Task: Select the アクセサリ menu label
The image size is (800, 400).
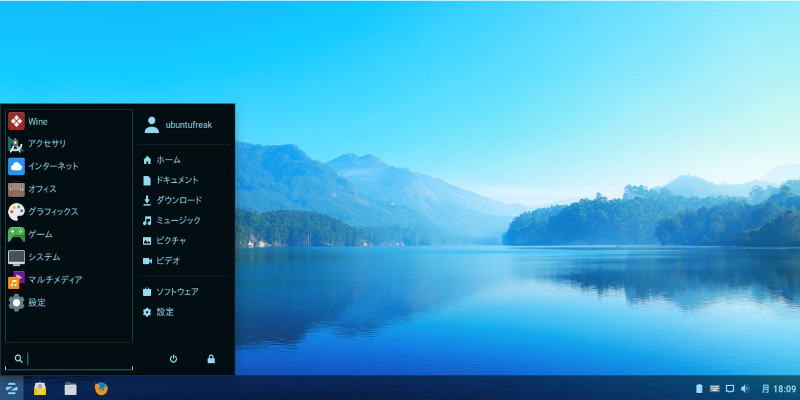Action: click(47, 144)
